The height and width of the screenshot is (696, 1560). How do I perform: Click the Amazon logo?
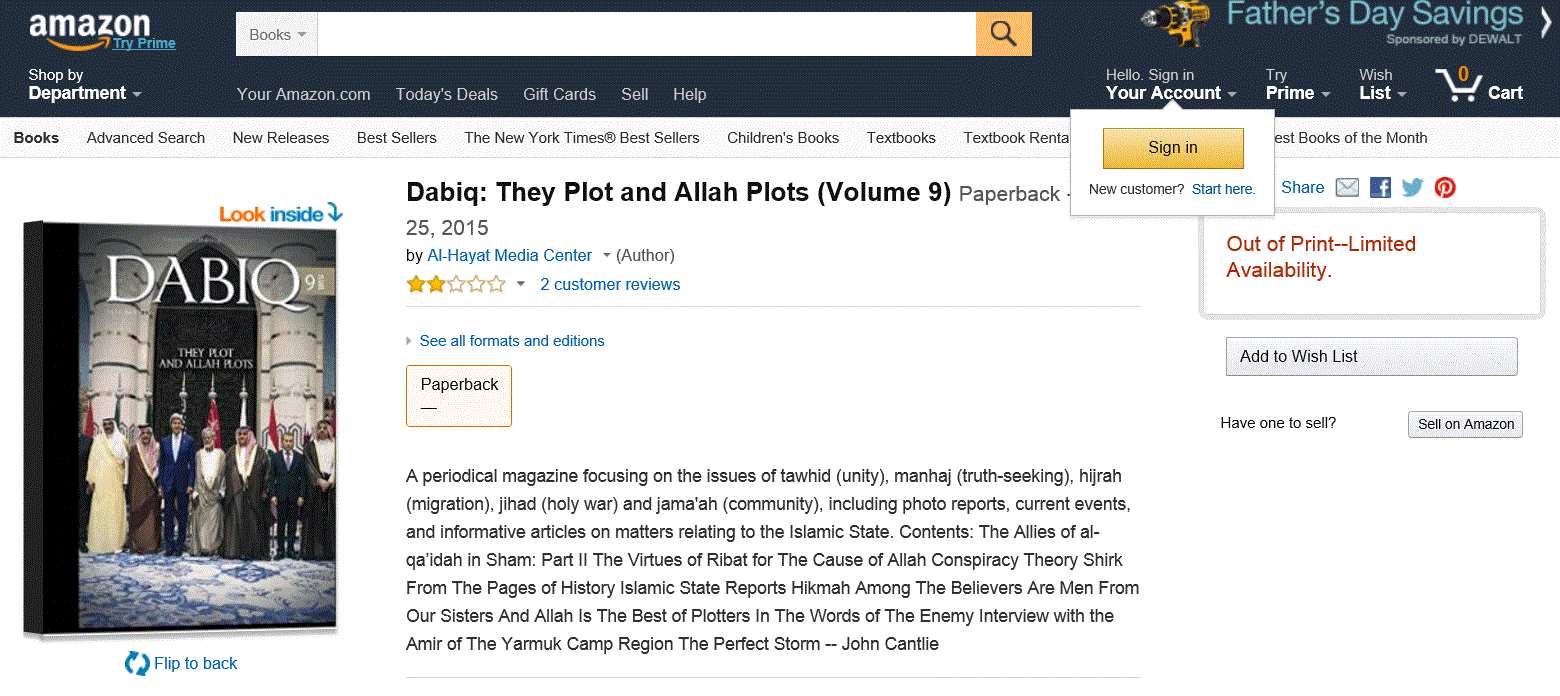pos(90,32)
